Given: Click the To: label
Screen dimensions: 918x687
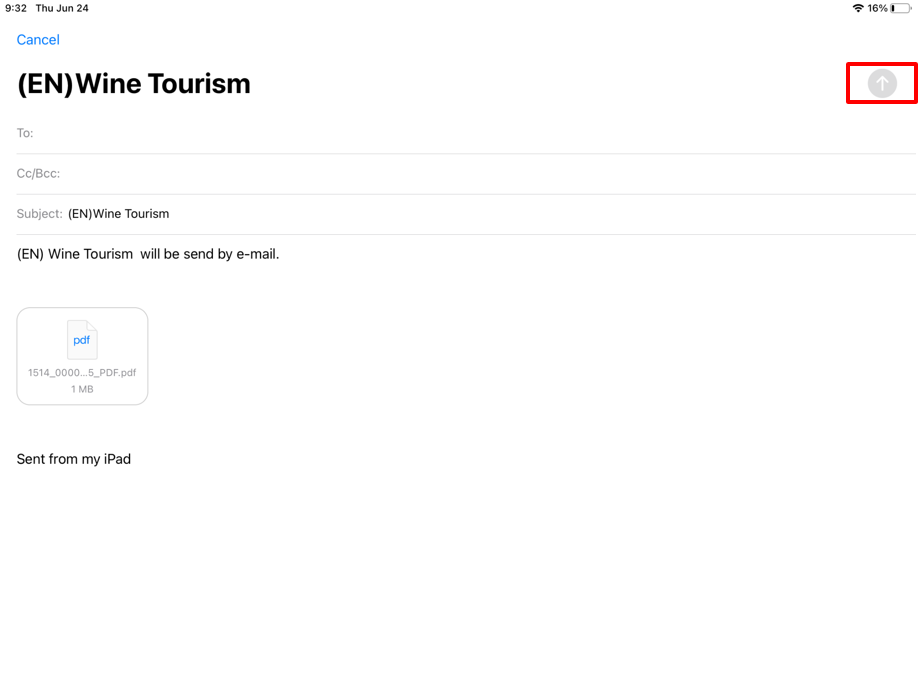Looking at the screenshot, I should click(25, 133).
